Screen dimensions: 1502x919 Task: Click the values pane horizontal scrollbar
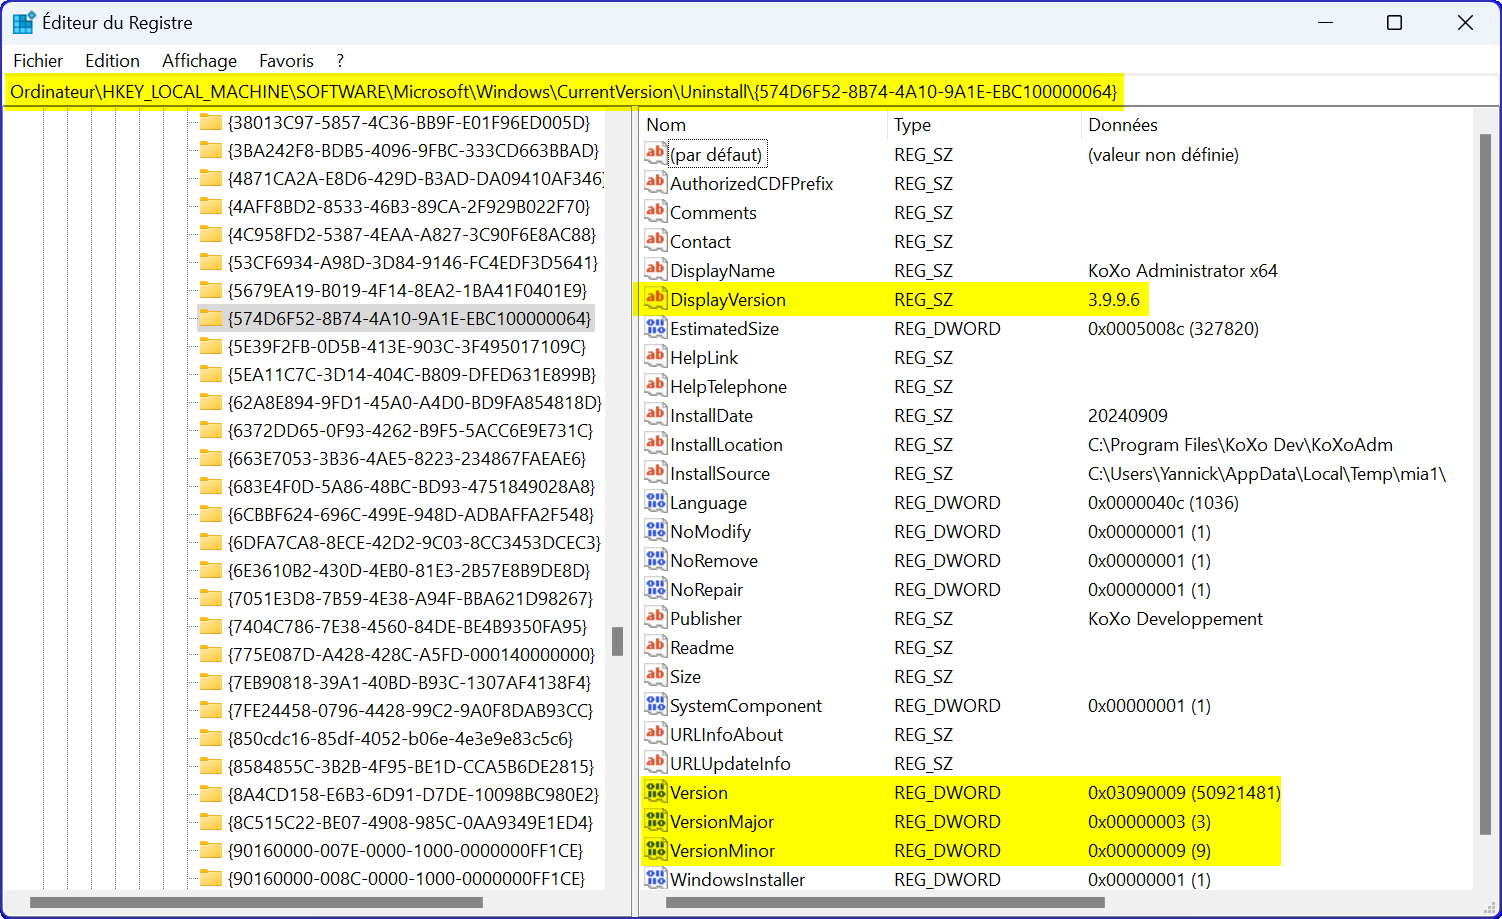(885, 902)
